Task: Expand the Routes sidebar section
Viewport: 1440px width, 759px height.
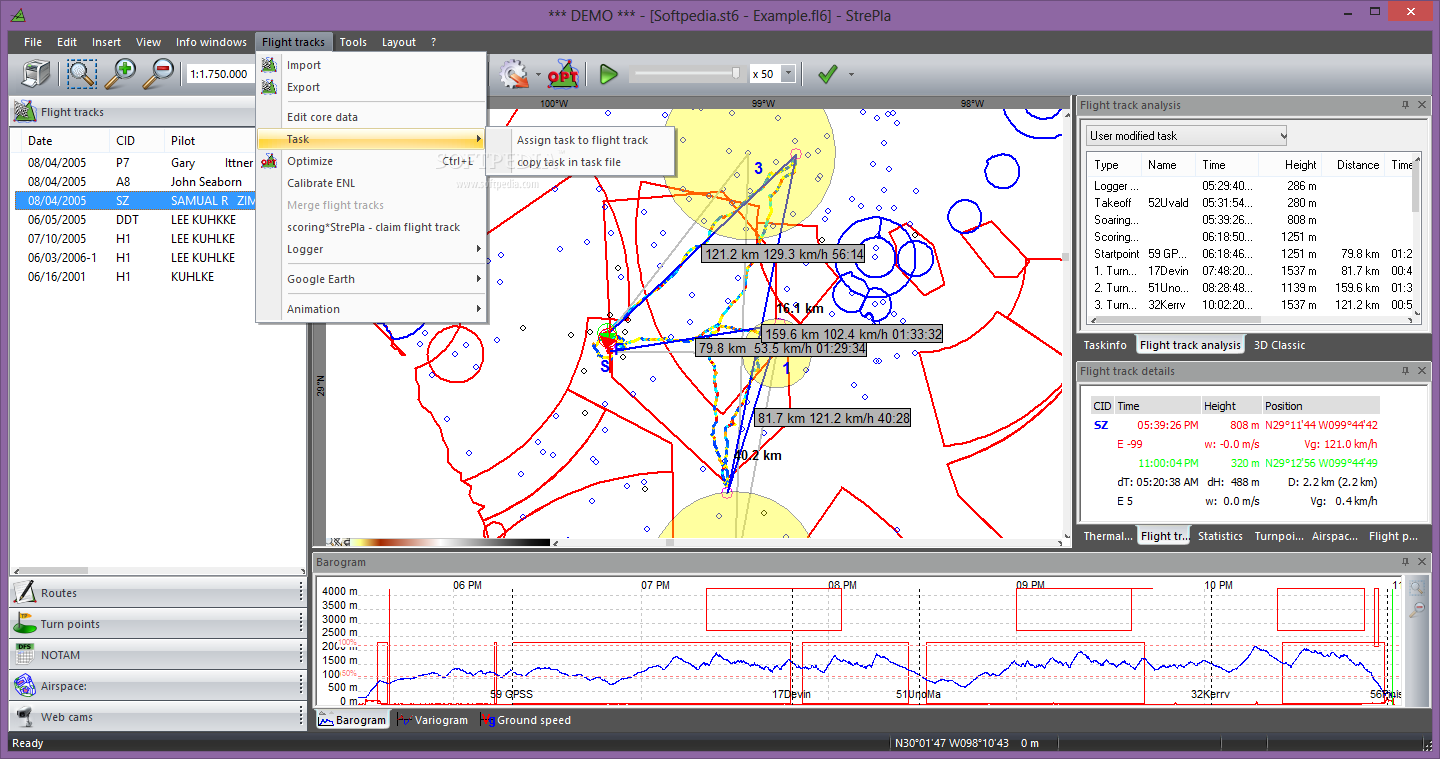Action: click(x=157, y=593)
